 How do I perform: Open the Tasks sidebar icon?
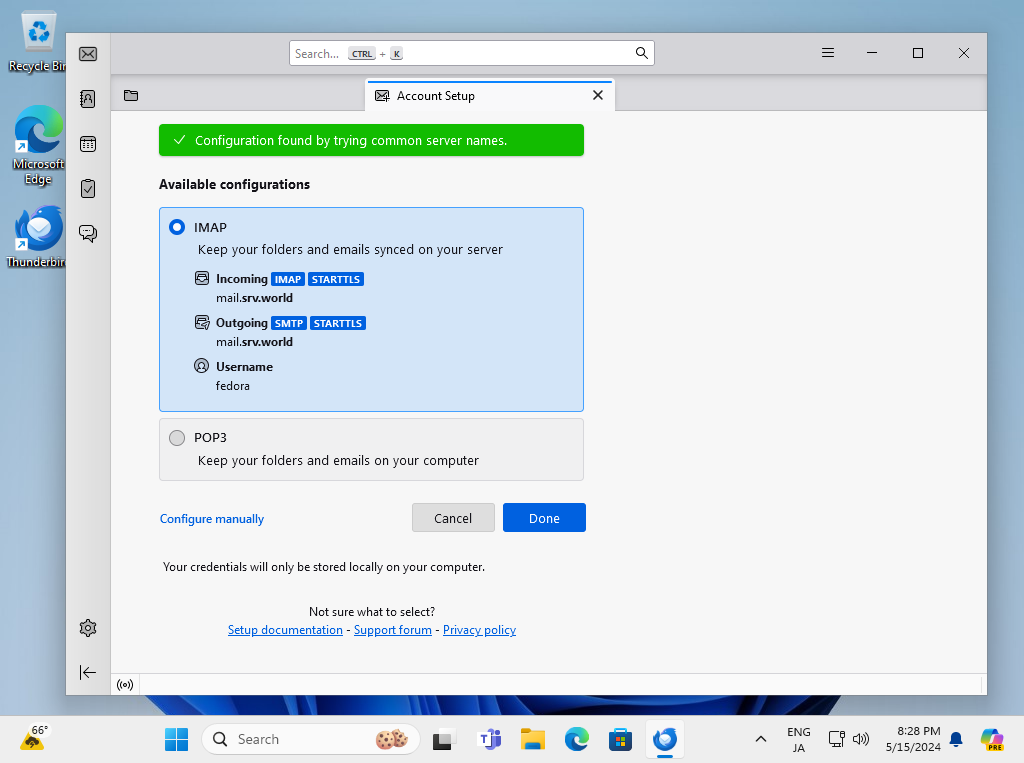[88, 188]
